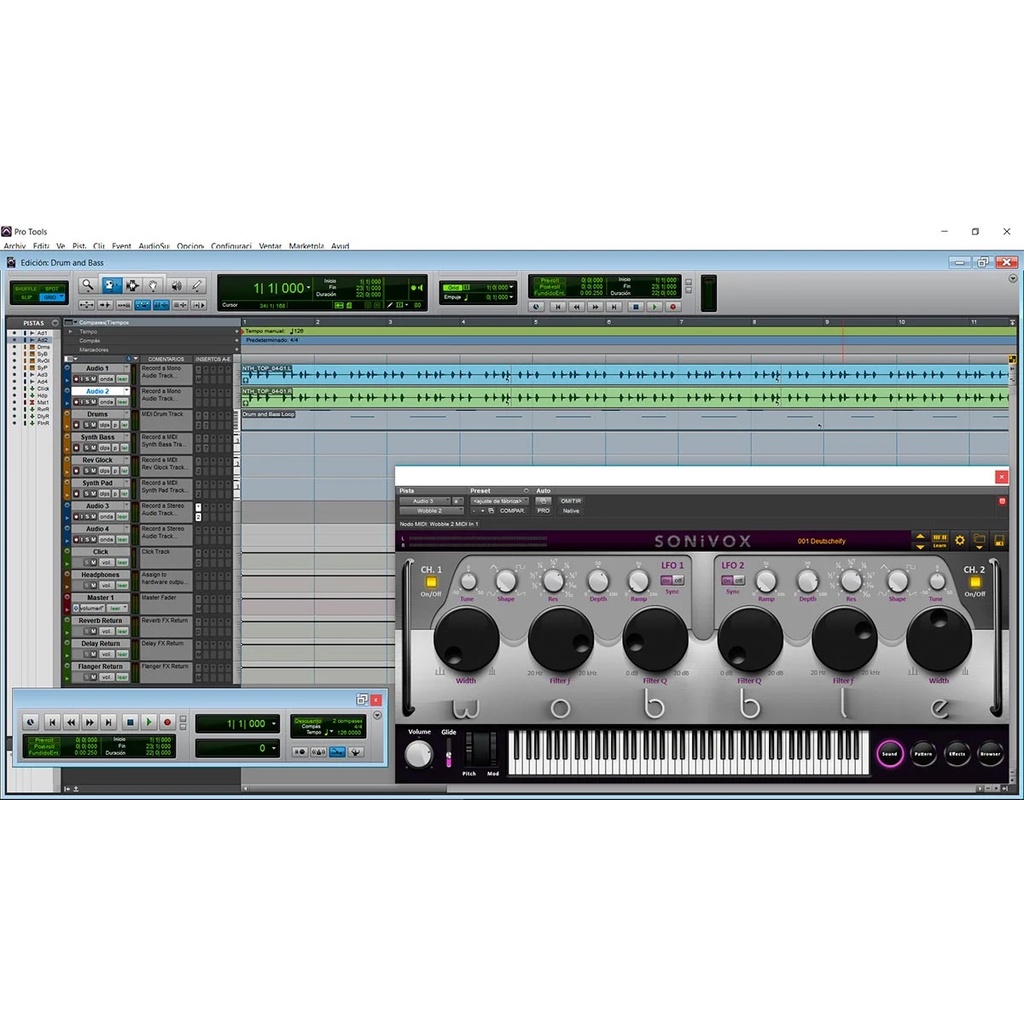
Task: Click the Online clock button in floating Transport
Action: tap(31, 722)
